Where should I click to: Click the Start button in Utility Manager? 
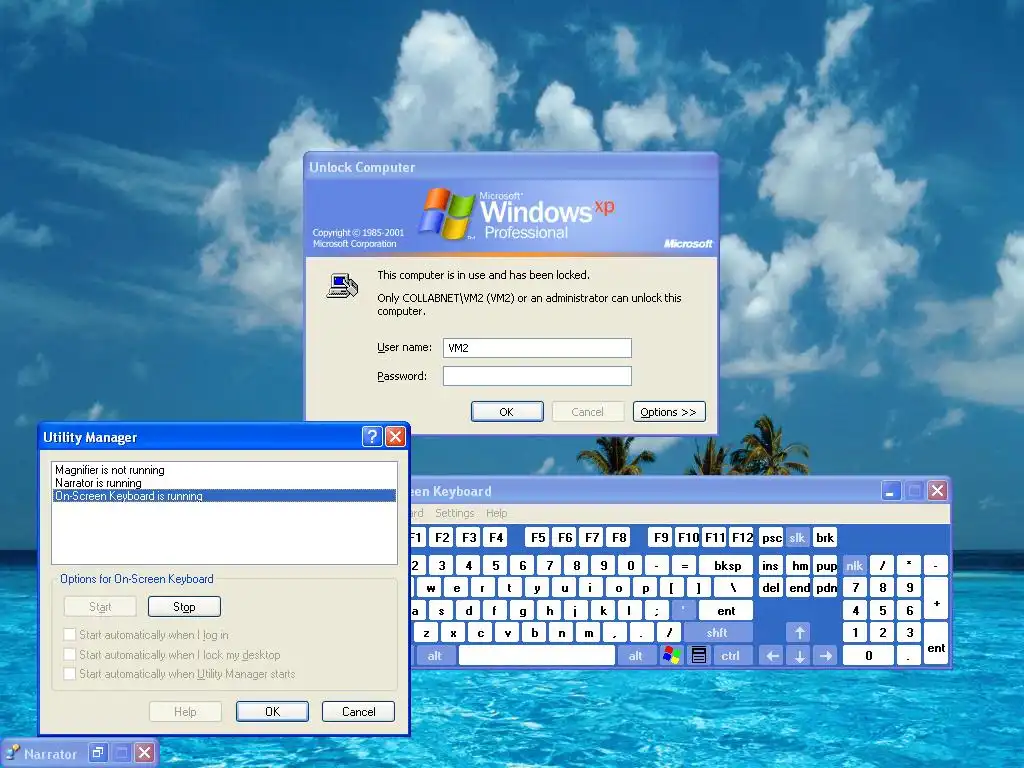(x=100, y=607)
